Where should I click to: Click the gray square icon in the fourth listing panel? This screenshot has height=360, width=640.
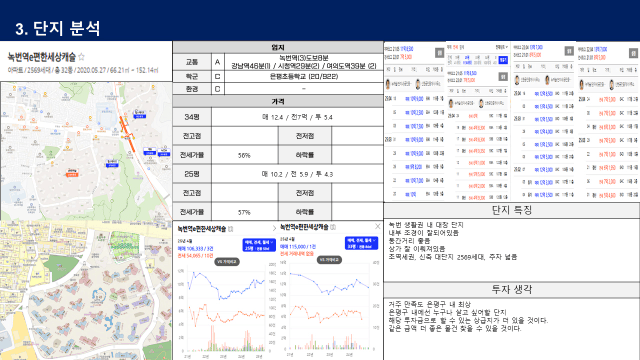coord(633,53)
